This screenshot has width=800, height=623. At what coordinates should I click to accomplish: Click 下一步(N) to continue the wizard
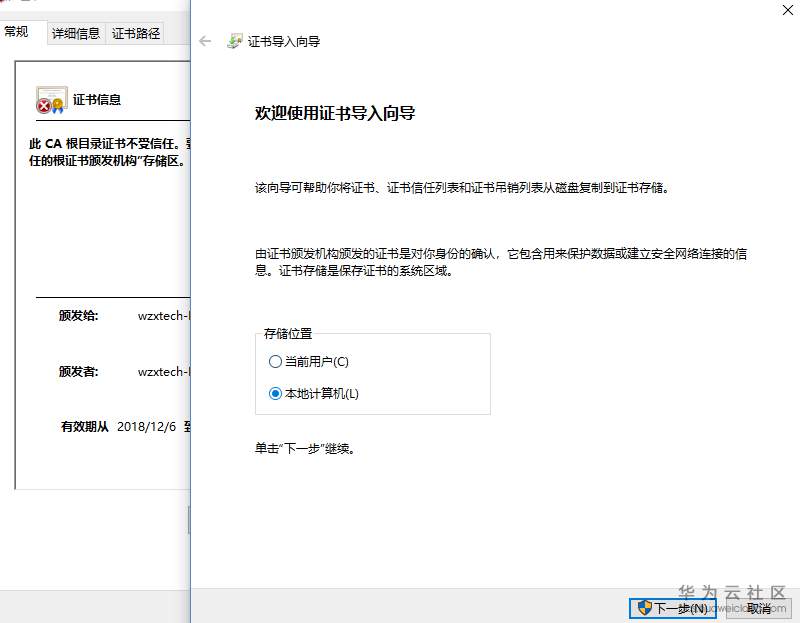click(675, 608)
